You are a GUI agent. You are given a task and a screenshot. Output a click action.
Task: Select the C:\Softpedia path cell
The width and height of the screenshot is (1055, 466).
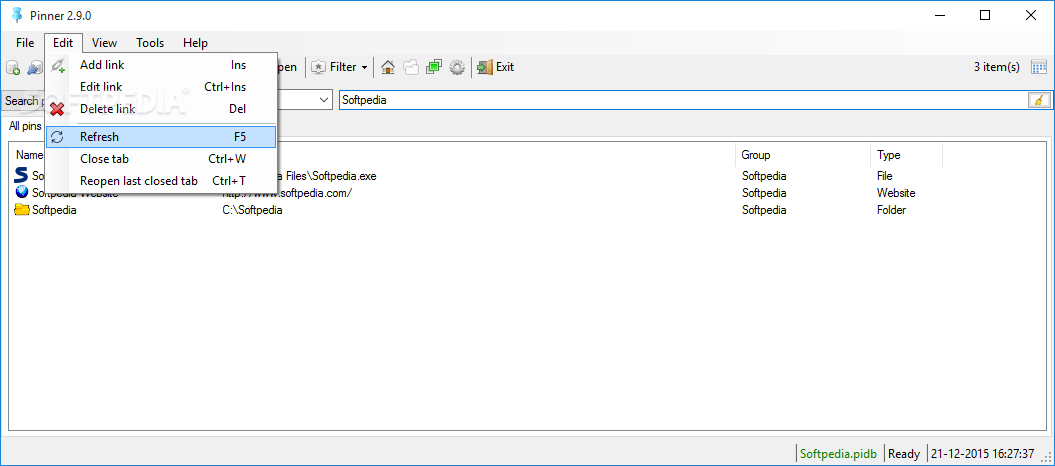pos(252,210)
